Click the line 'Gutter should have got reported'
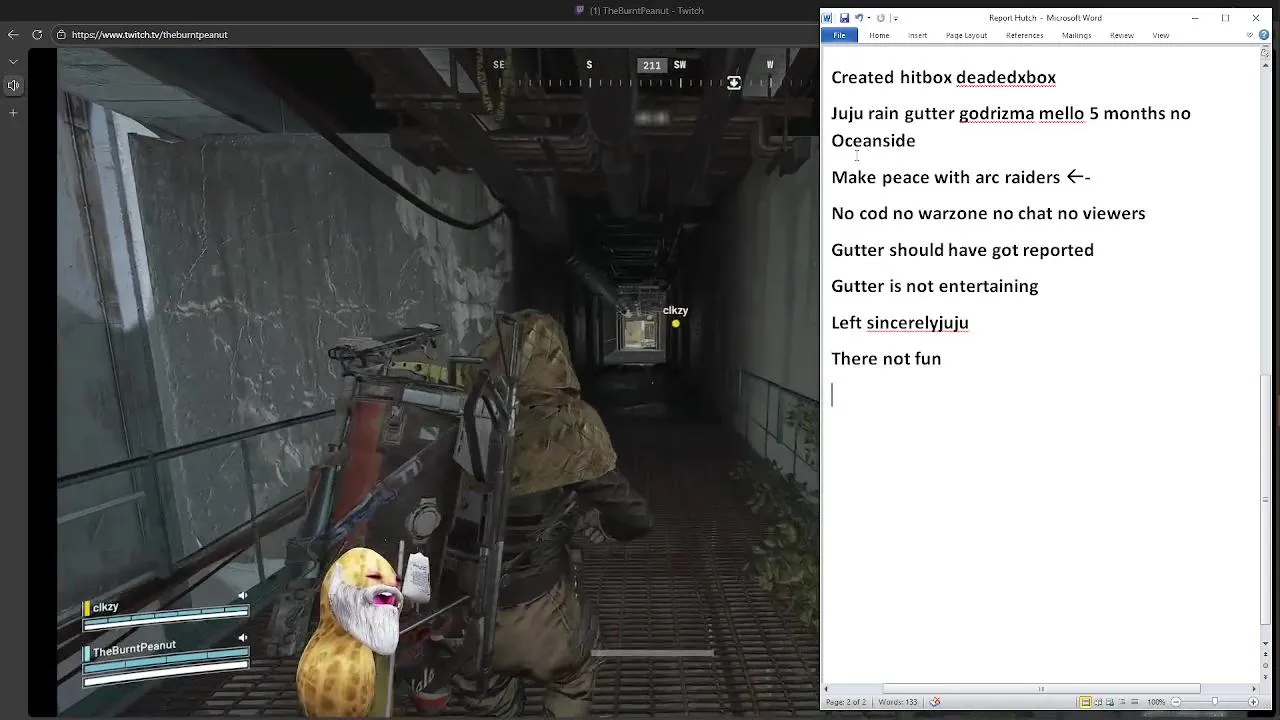The height and width of the screenshot is (720, 1280). coord(962,250)
